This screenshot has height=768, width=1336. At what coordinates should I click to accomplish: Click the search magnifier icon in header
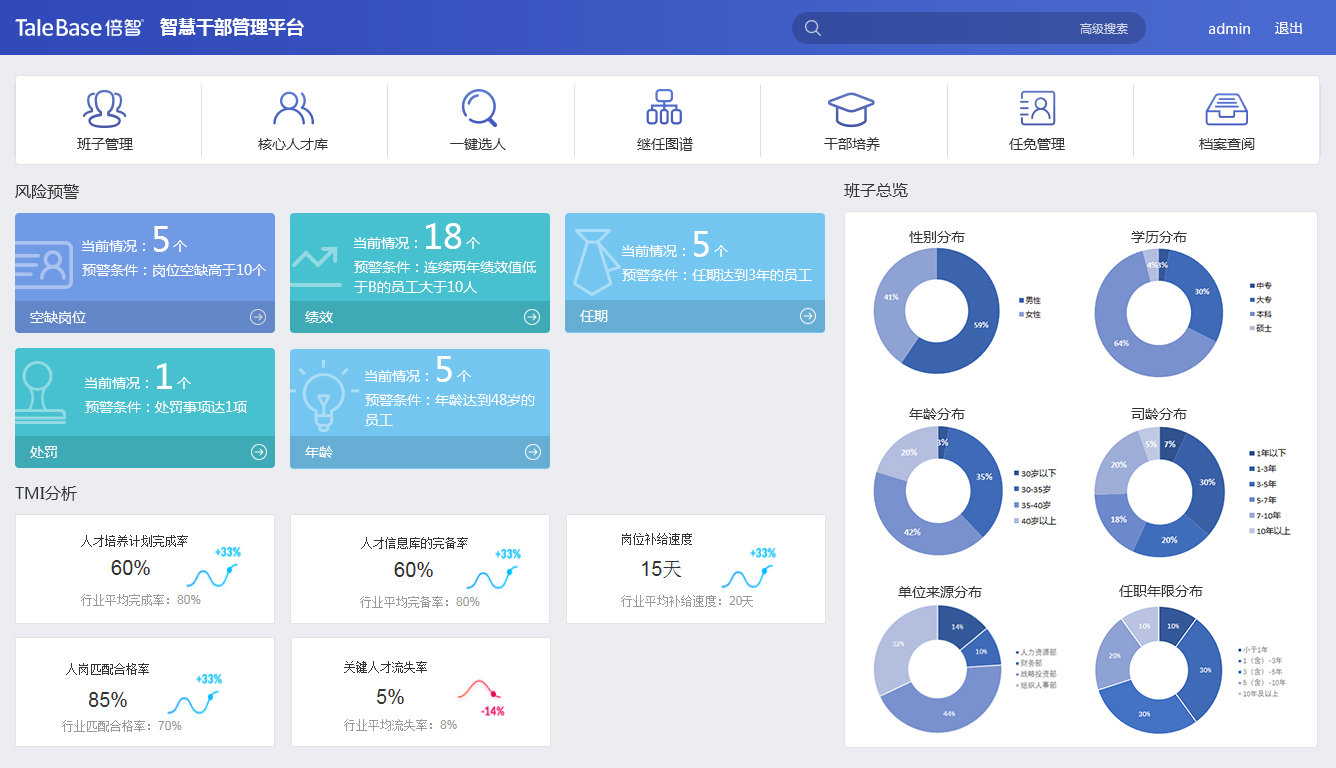pos(813,28)
